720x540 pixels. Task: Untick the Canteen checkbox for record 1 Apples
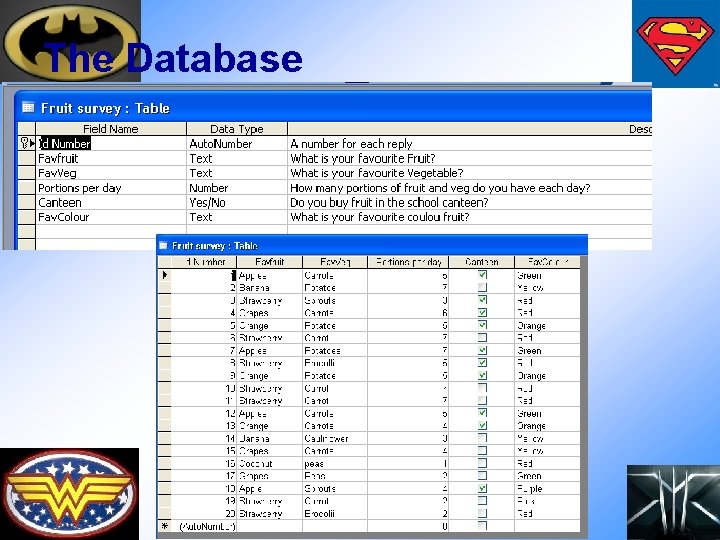point(482,275)
